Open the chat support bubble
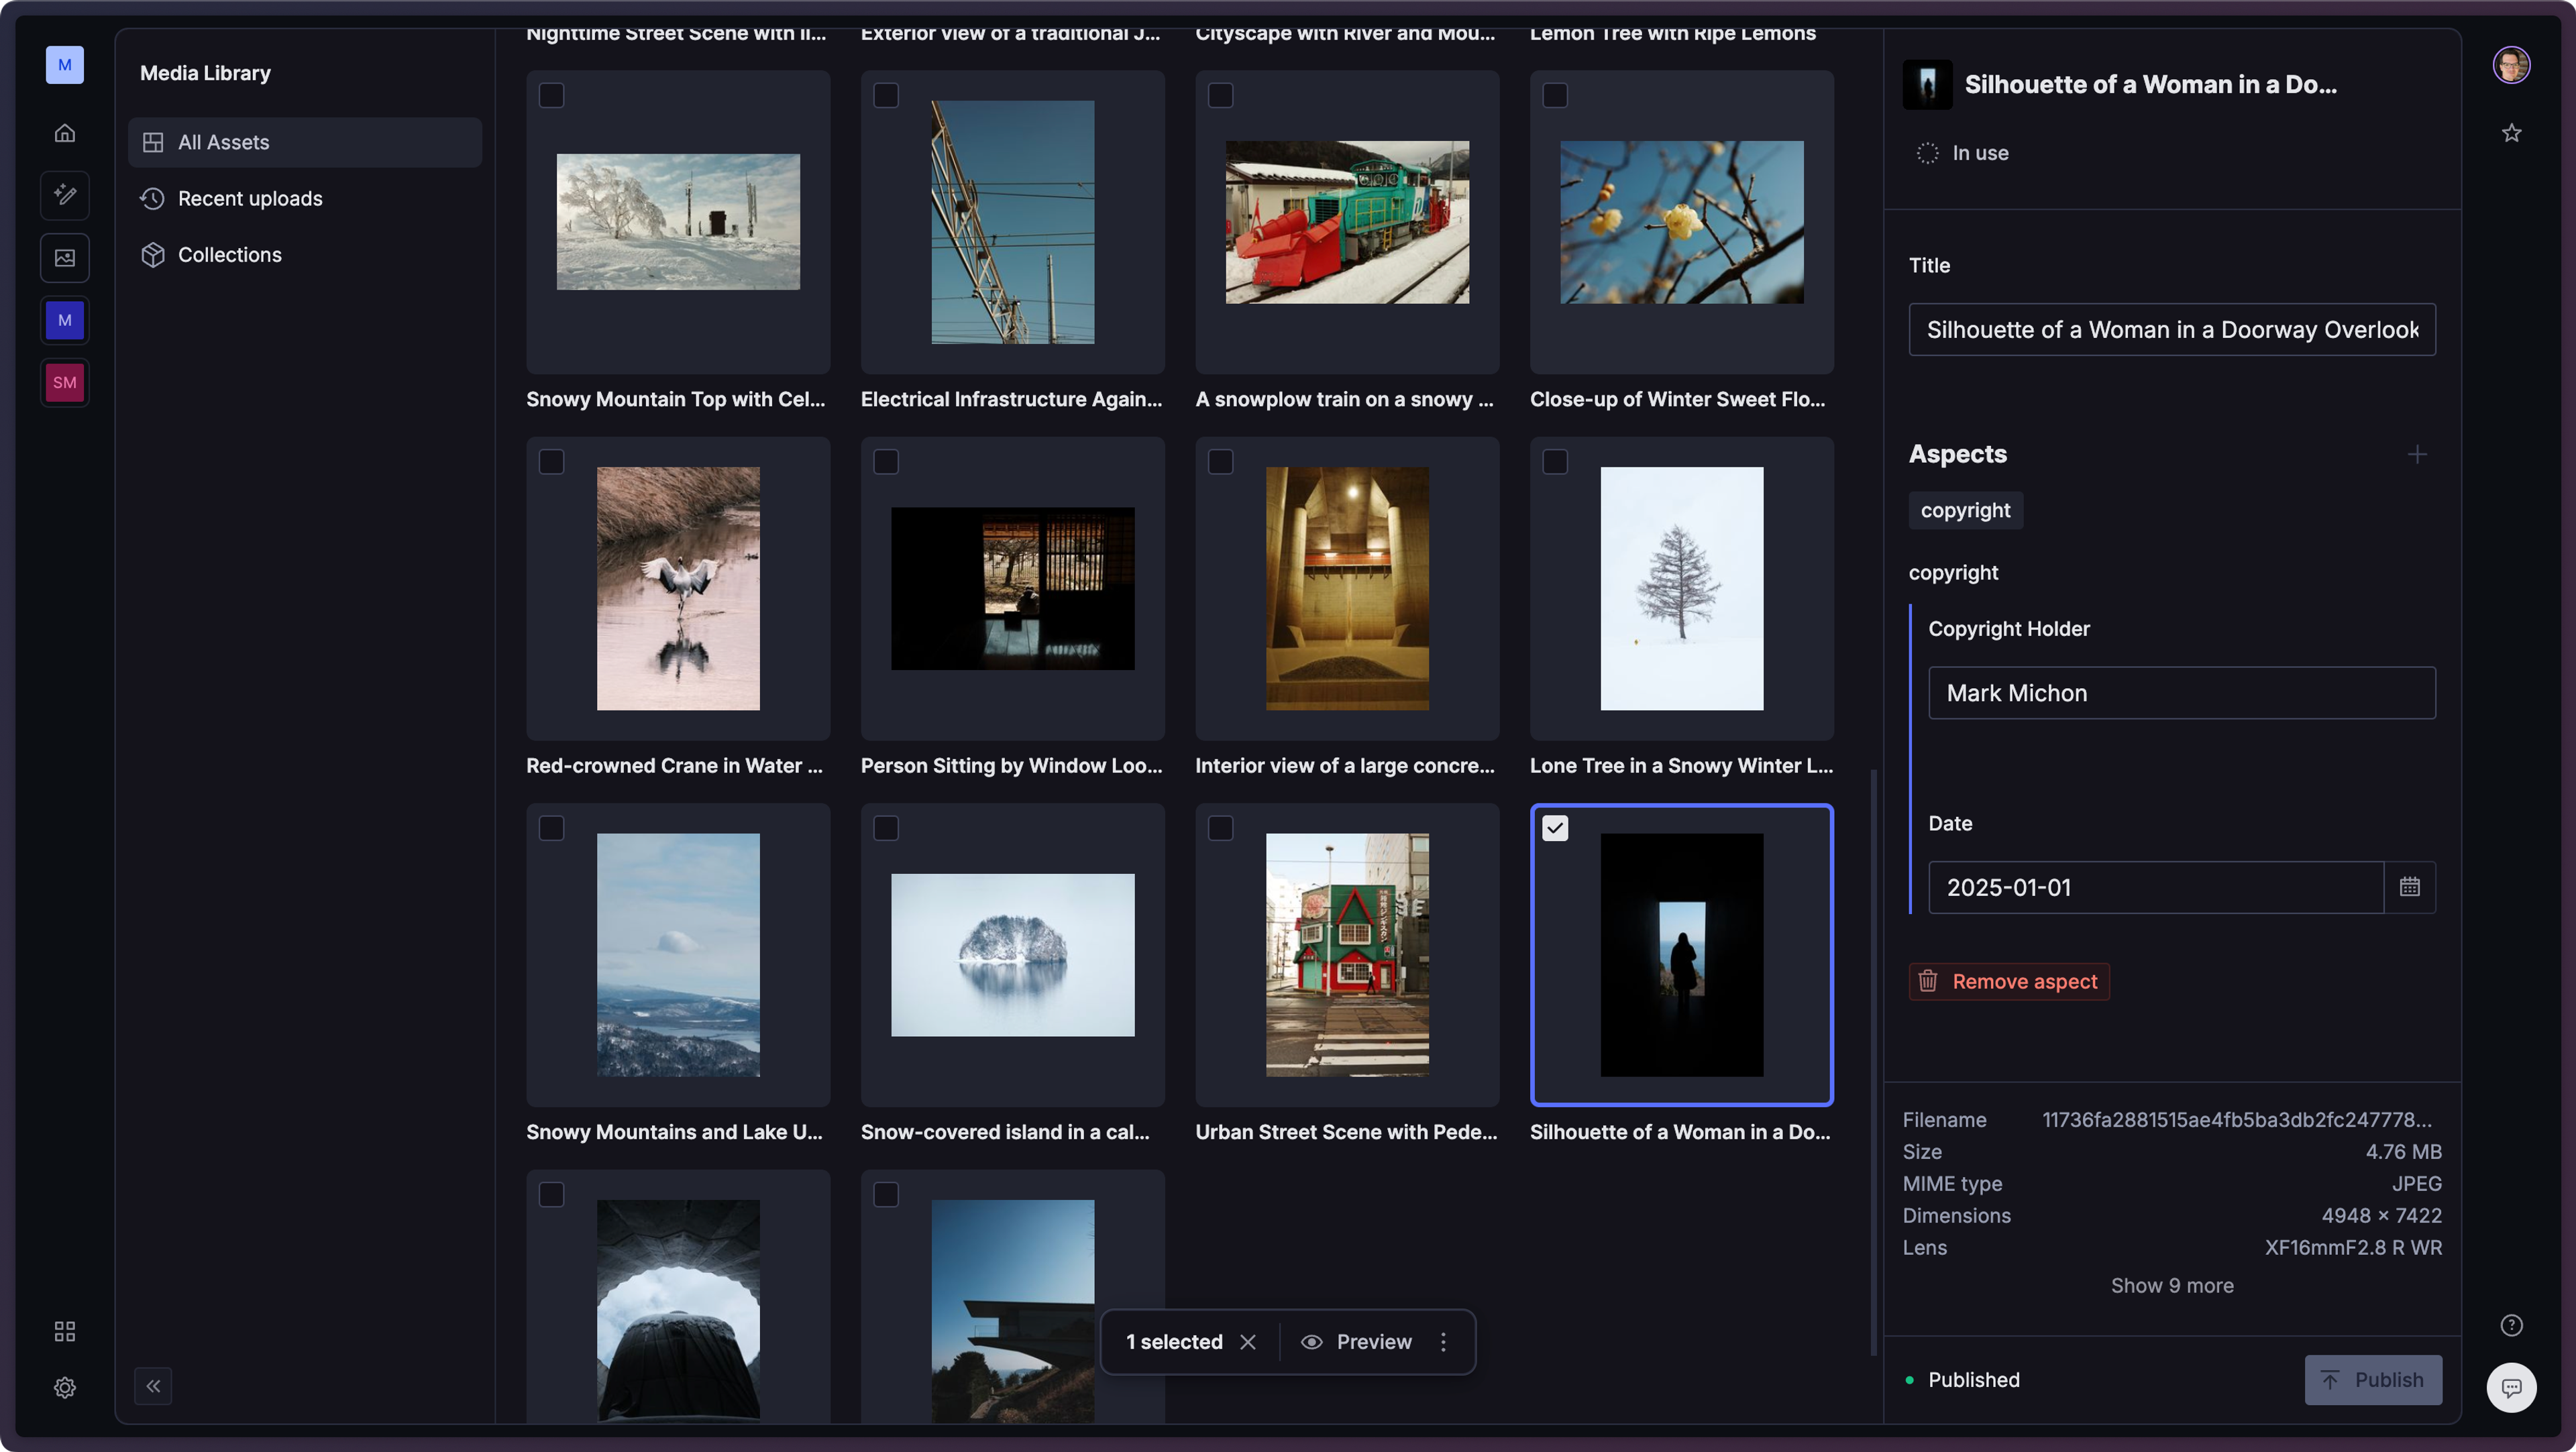This screenshot has width=2576, height=1452. pos(2511,1387)
